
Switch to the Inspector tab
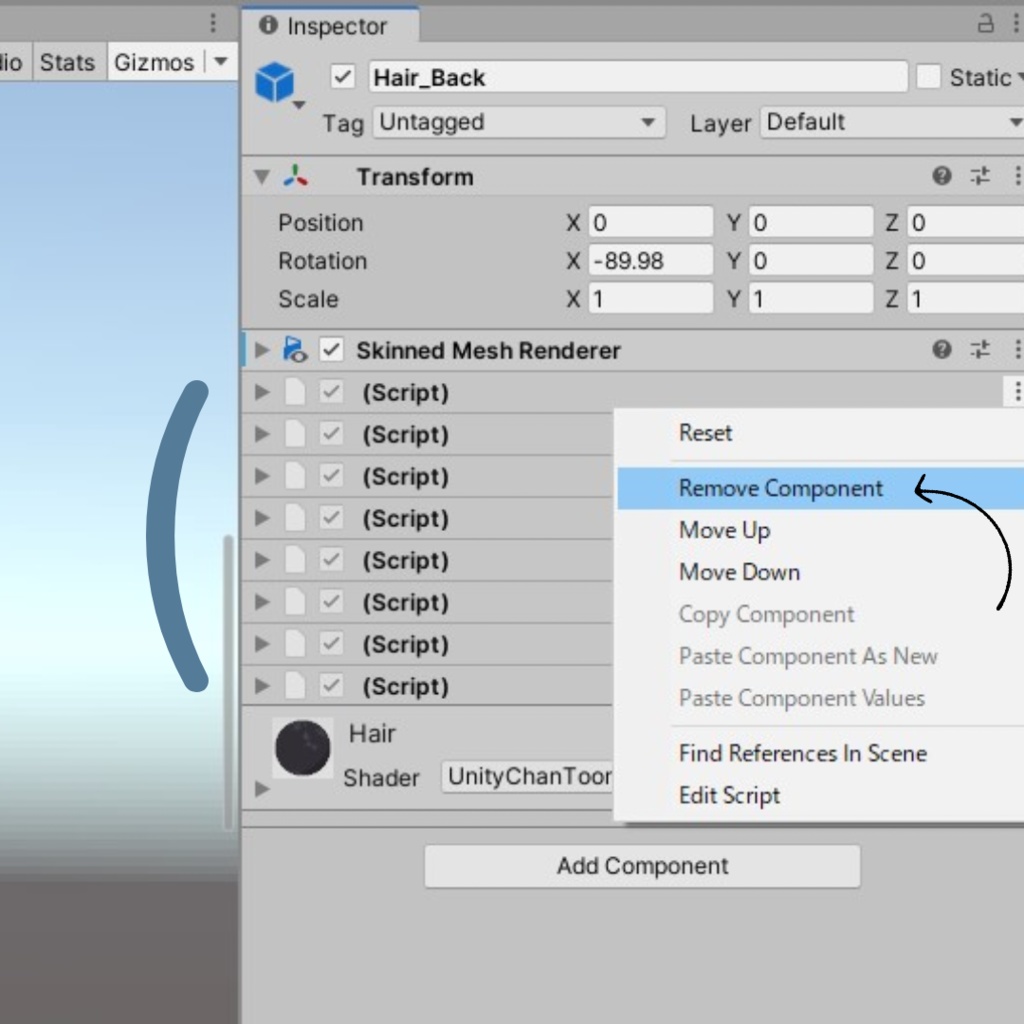coord(330,26)
